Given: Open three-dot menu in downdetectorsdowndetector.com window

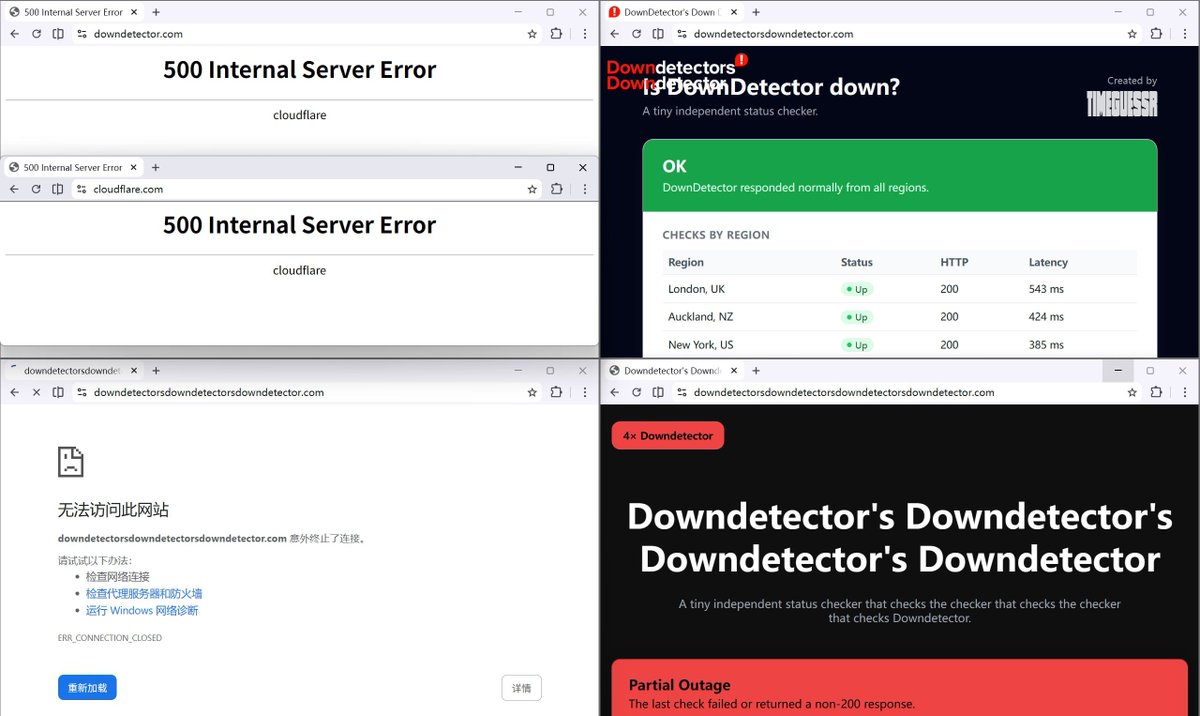Looking at the screenshot, I should [1185, 33].
